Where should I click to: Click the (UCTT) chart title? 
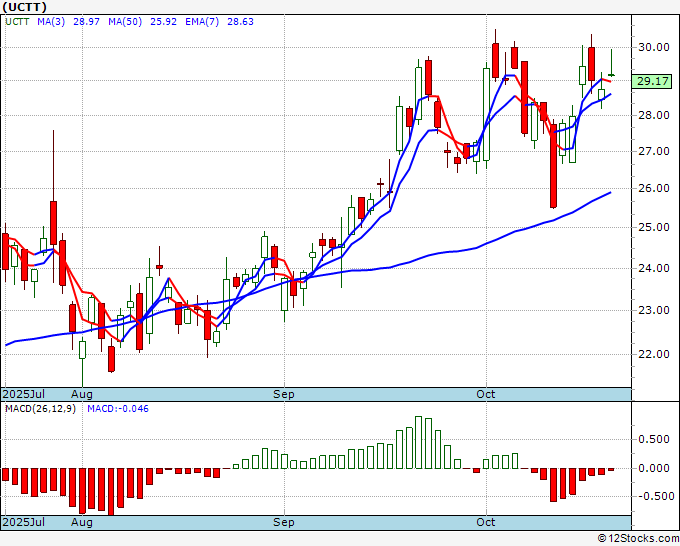click(x=24, y=7)
